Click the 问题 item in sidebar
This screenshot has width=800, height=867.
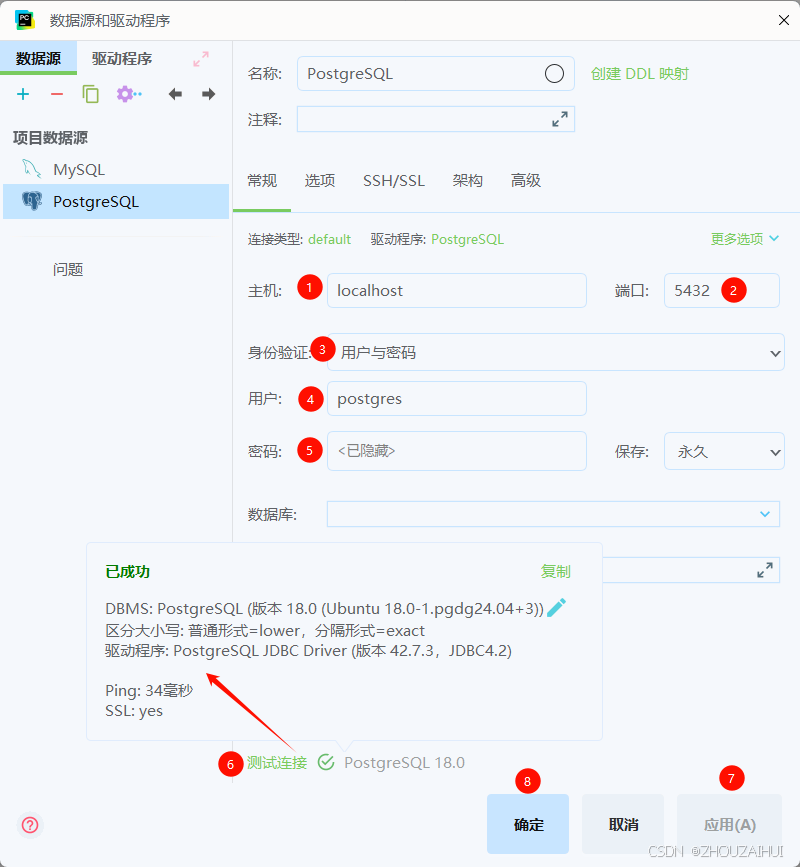(68, 270)
